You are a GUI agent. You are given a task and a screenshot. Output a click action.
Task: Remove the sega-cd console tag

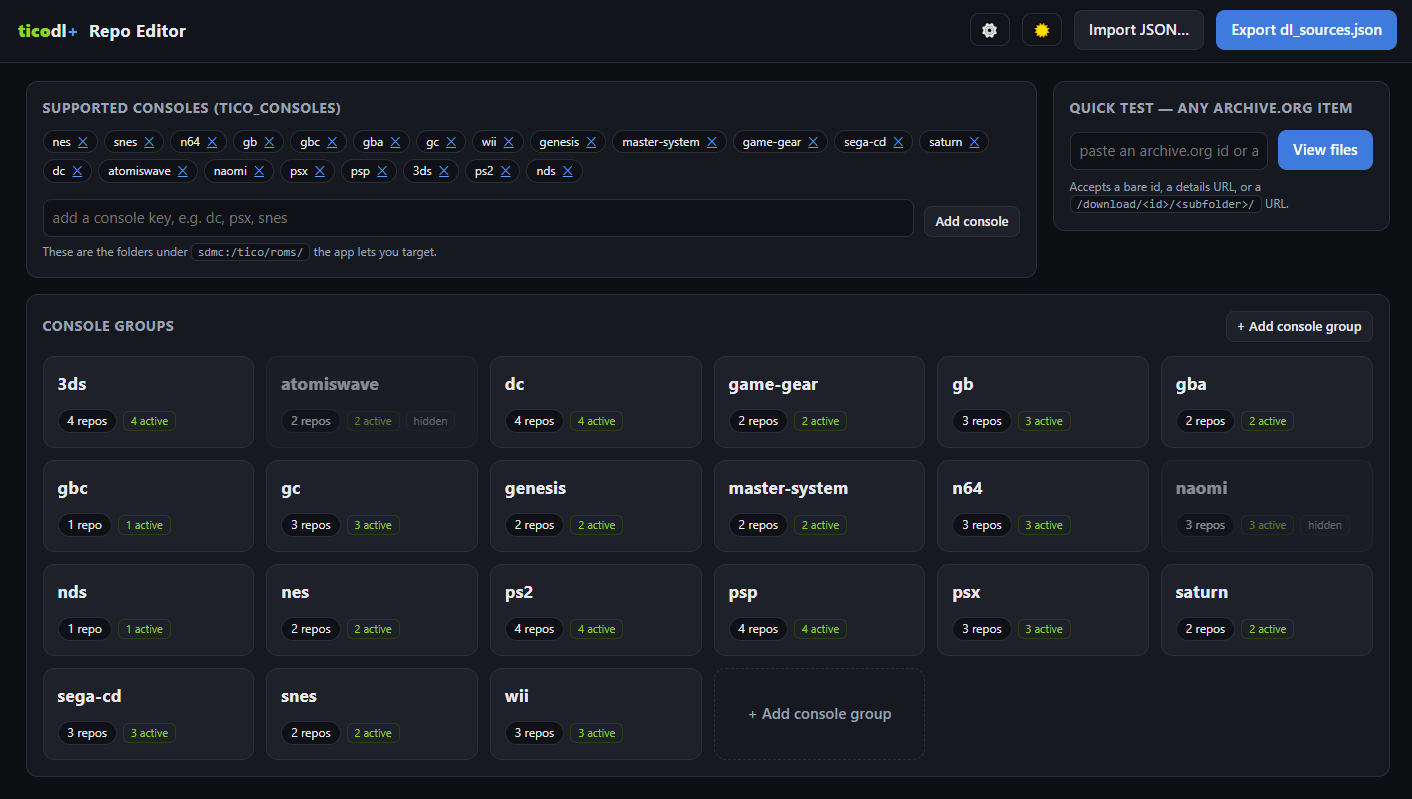(x=898, y=142)
